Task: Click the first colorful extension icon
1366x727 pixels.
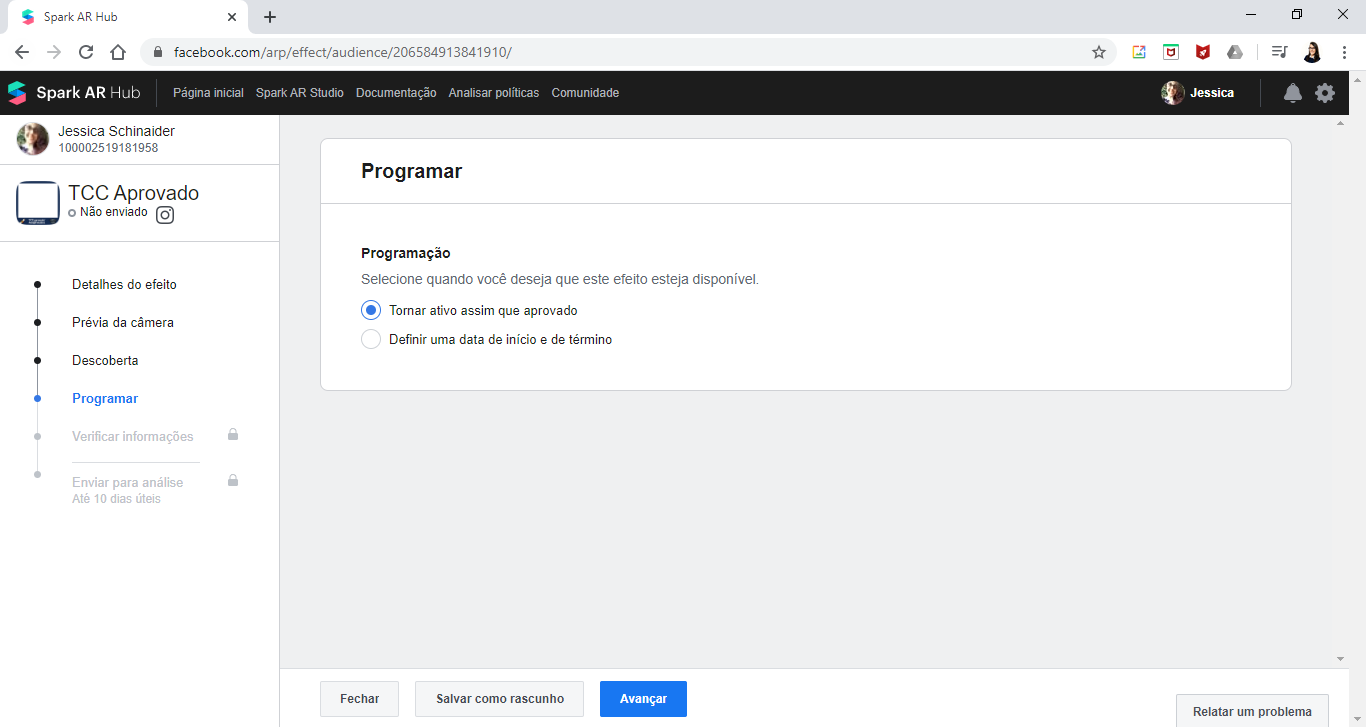Action: click(1139, 52)
